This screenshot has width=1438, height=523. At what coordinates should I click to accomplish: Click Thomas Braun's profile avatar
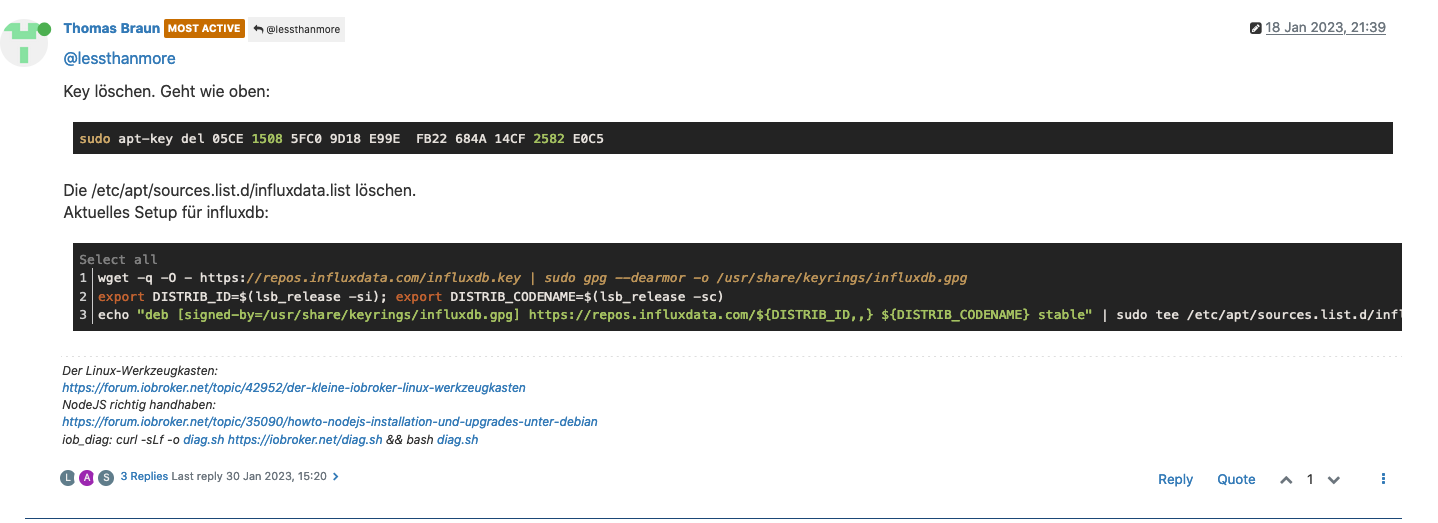(x=25, y=41)
